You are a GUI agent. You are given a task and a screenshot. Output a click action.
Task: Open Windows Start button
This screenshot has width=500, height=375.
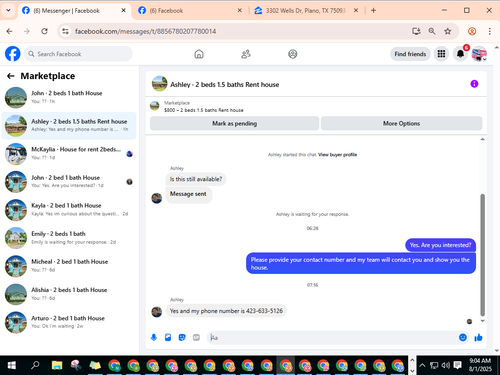[12, 366]
